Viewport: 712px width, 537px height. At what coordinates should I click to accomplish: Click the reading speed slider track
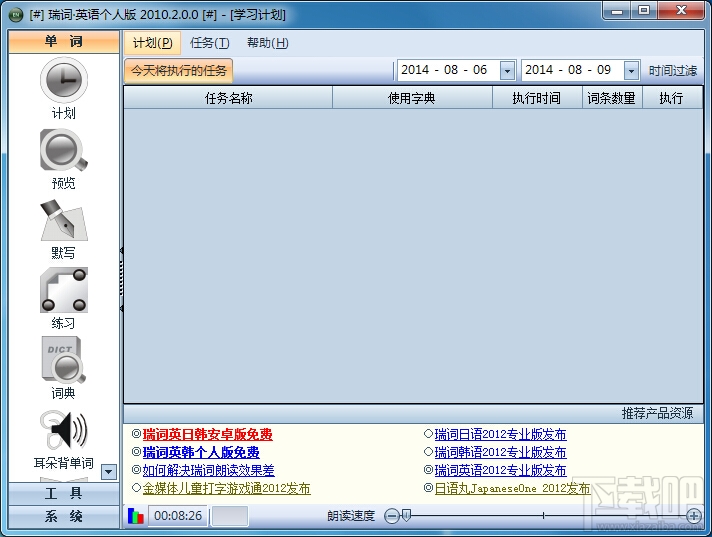[545, 515]
